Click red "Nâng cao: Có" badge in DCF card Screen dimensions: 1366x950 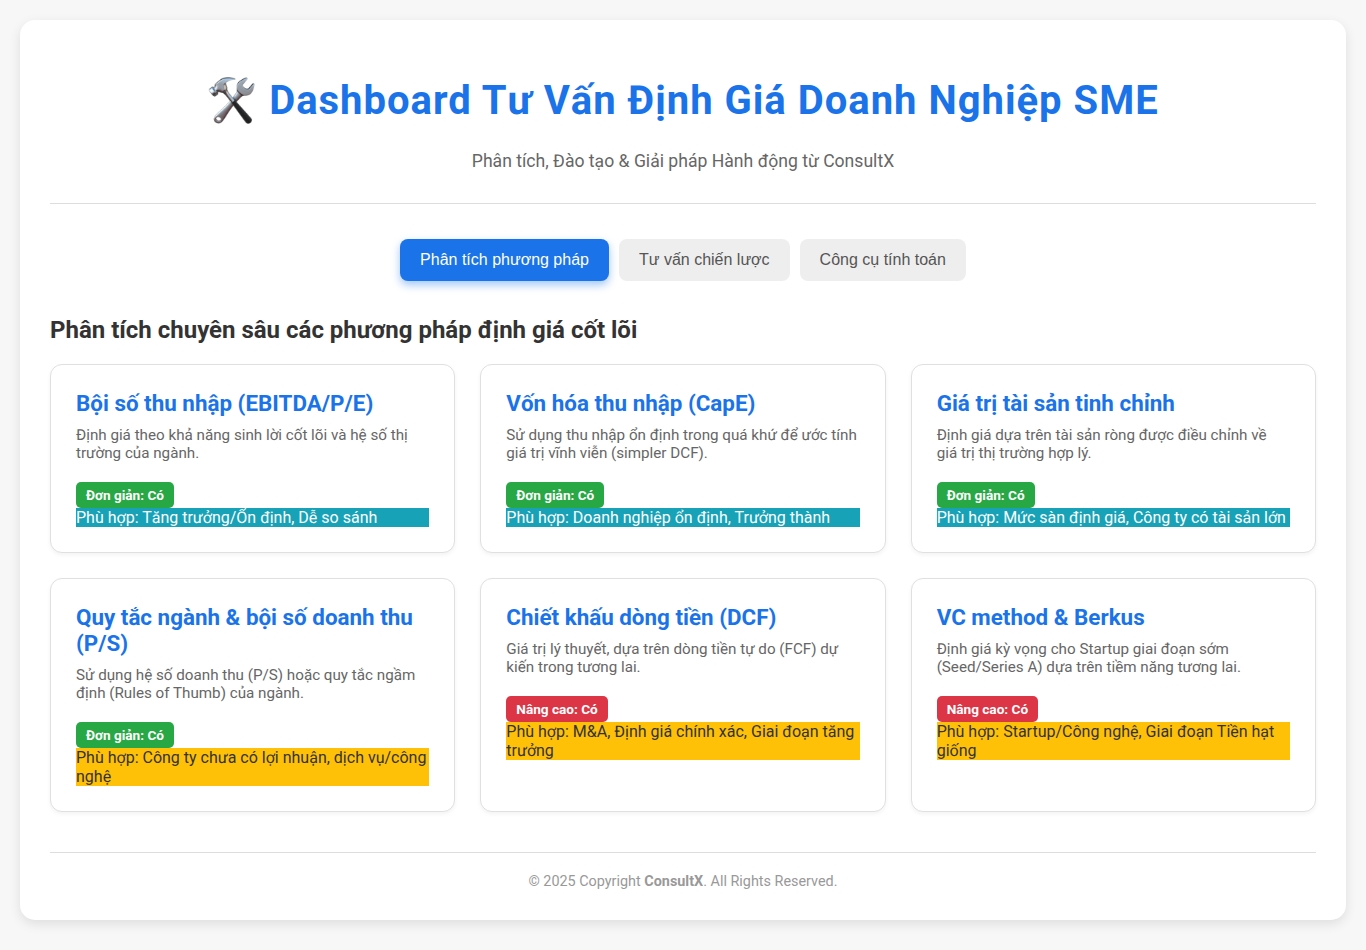coord(557,709)
